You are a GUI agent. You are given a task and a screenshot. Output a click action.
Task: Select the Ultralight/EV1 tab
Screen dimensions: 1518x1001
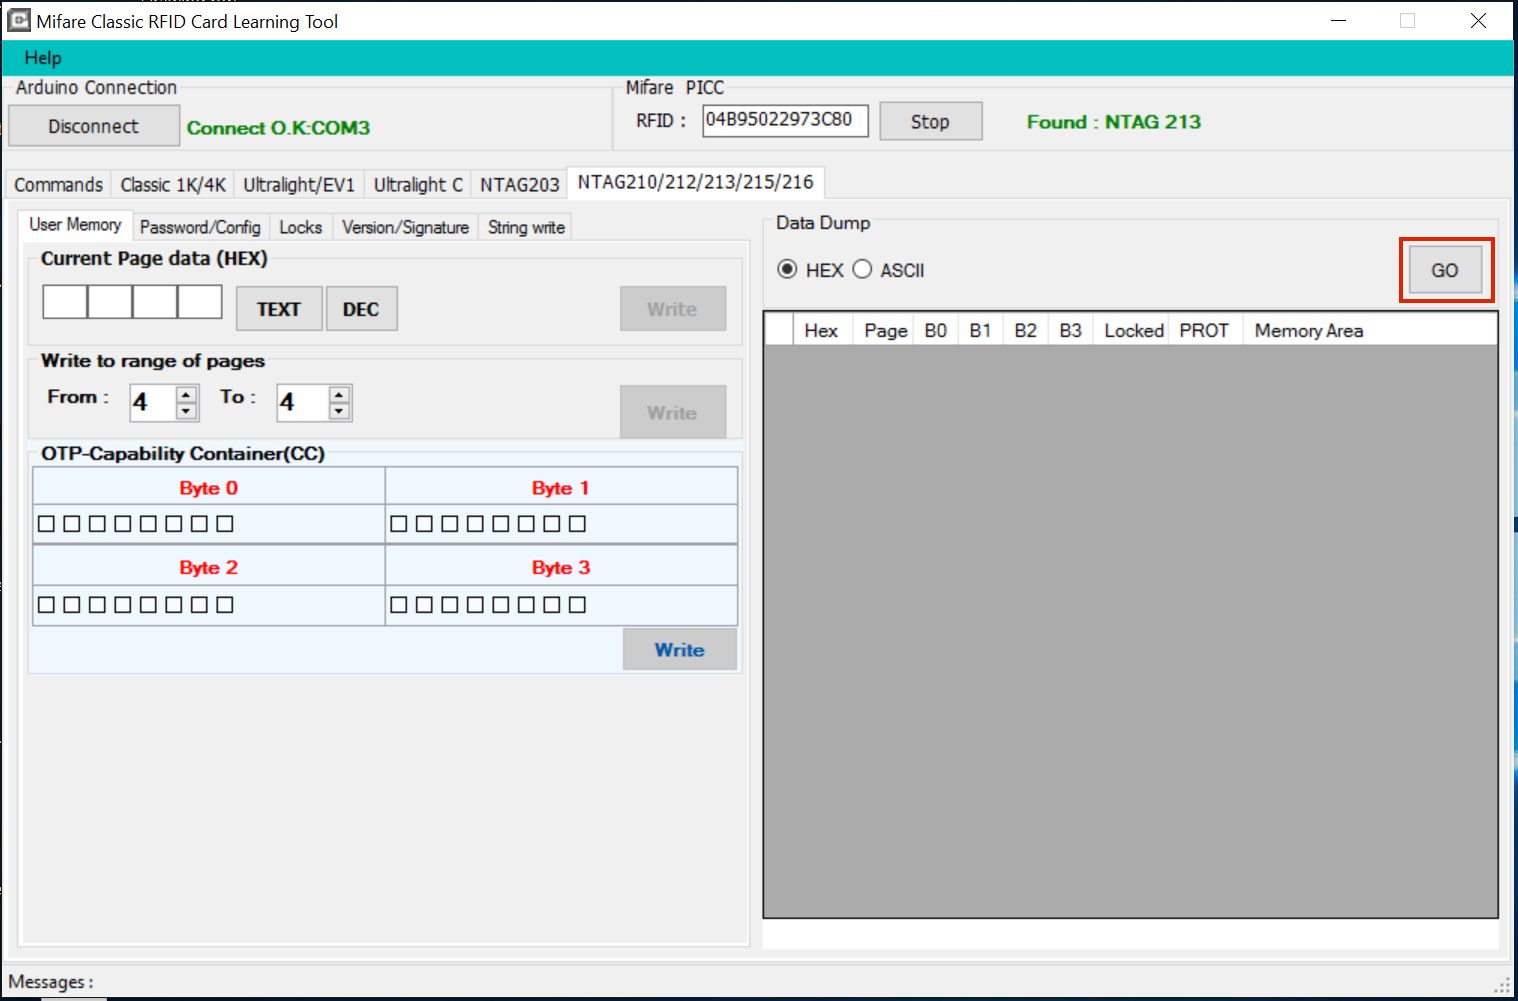299,185
